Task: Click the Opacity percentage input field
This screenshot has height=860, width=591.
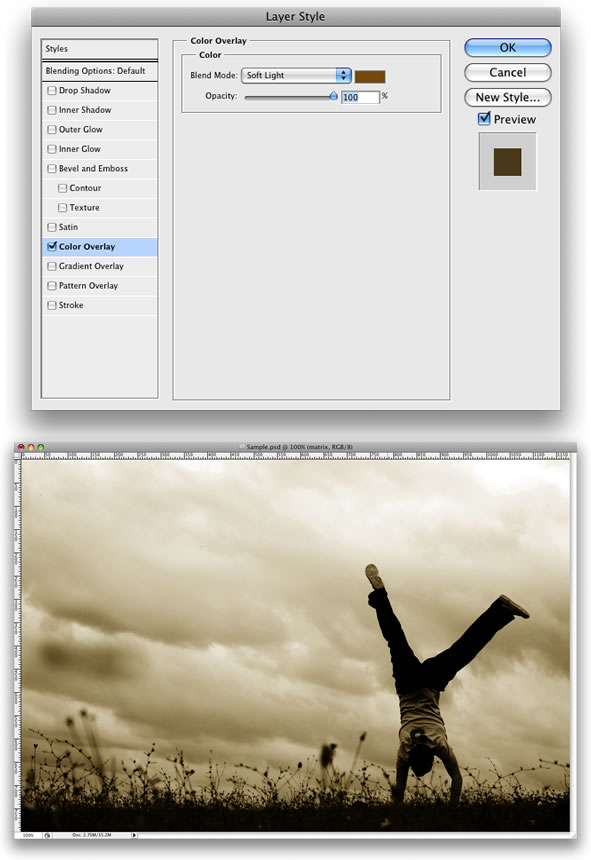Action: coord(360,97)
